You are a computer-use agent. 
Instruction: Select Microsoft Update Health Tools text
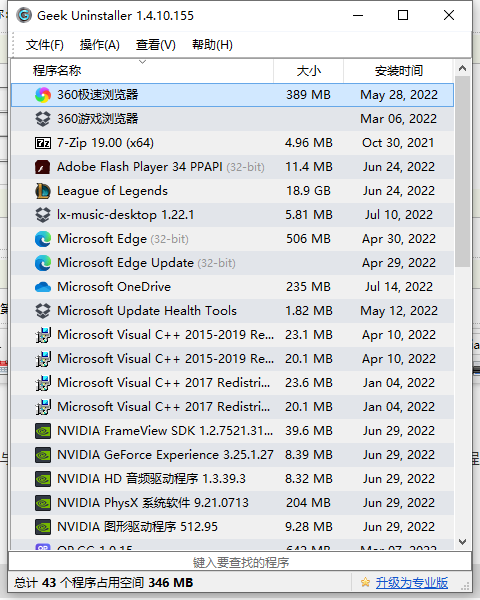pyautogui.click(x=147, y=311)
